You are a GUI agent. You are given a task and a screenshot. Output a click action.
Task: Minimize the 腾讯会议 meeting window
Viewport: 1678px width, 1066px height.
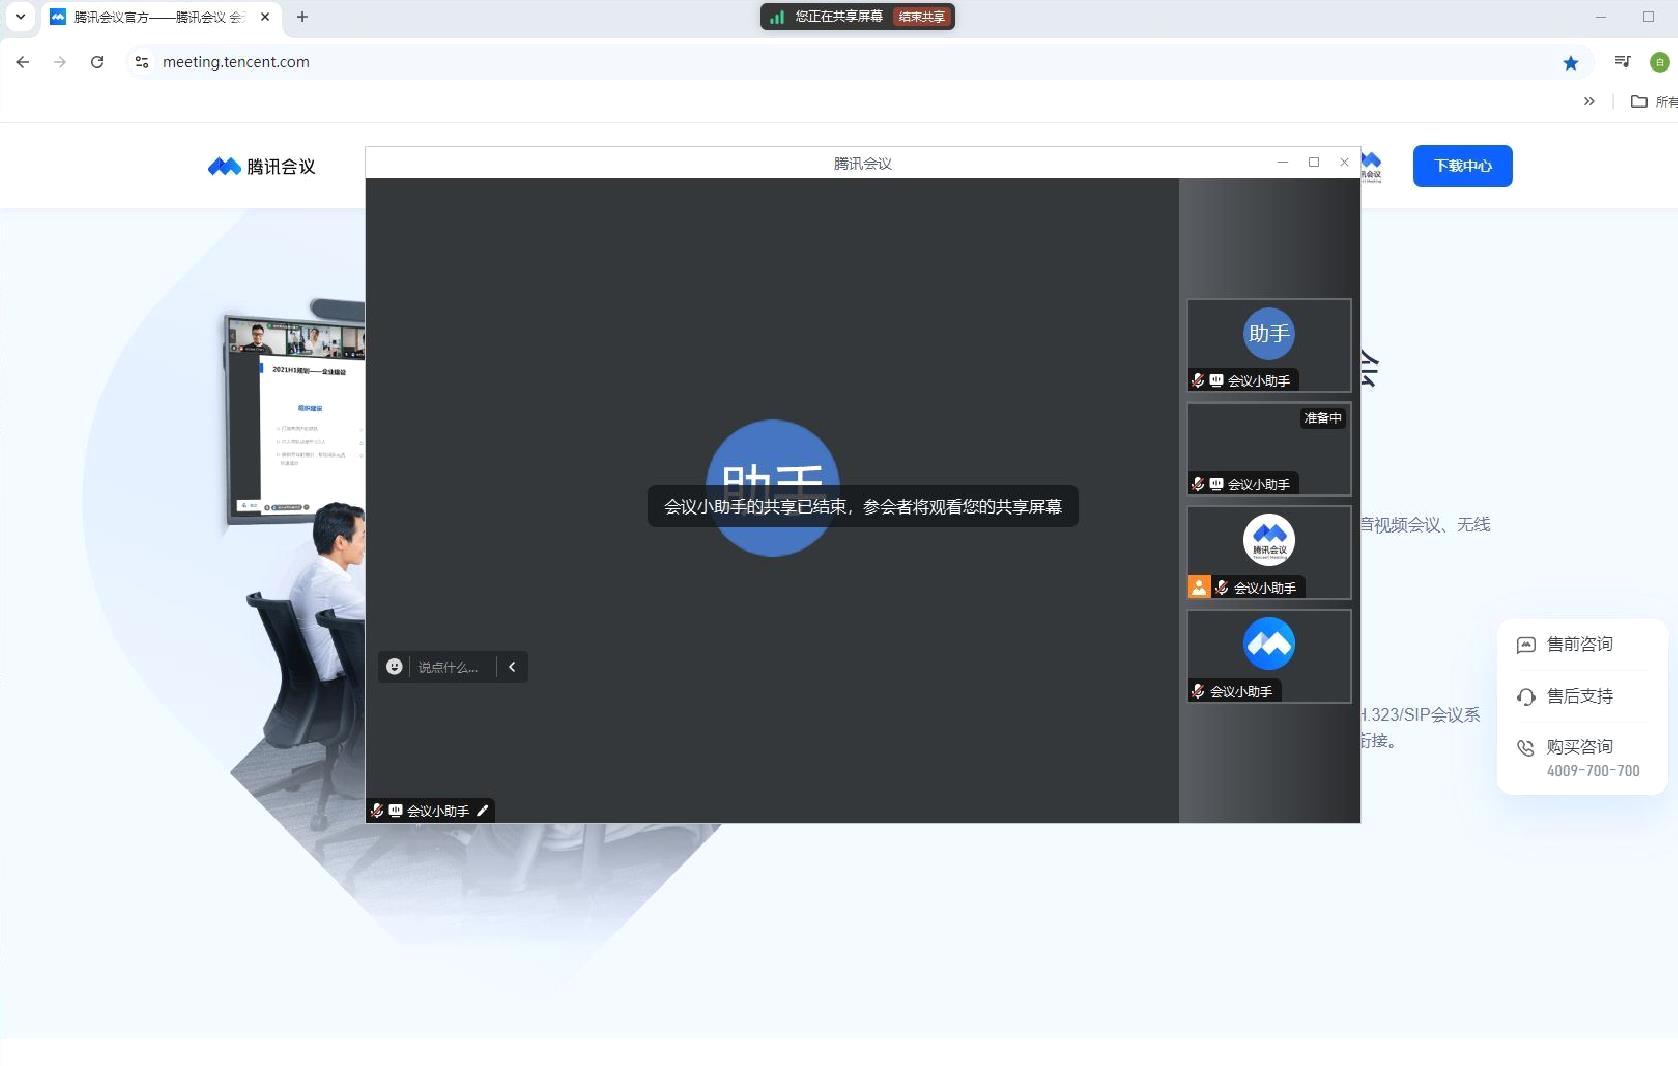tap(1282, 162)
